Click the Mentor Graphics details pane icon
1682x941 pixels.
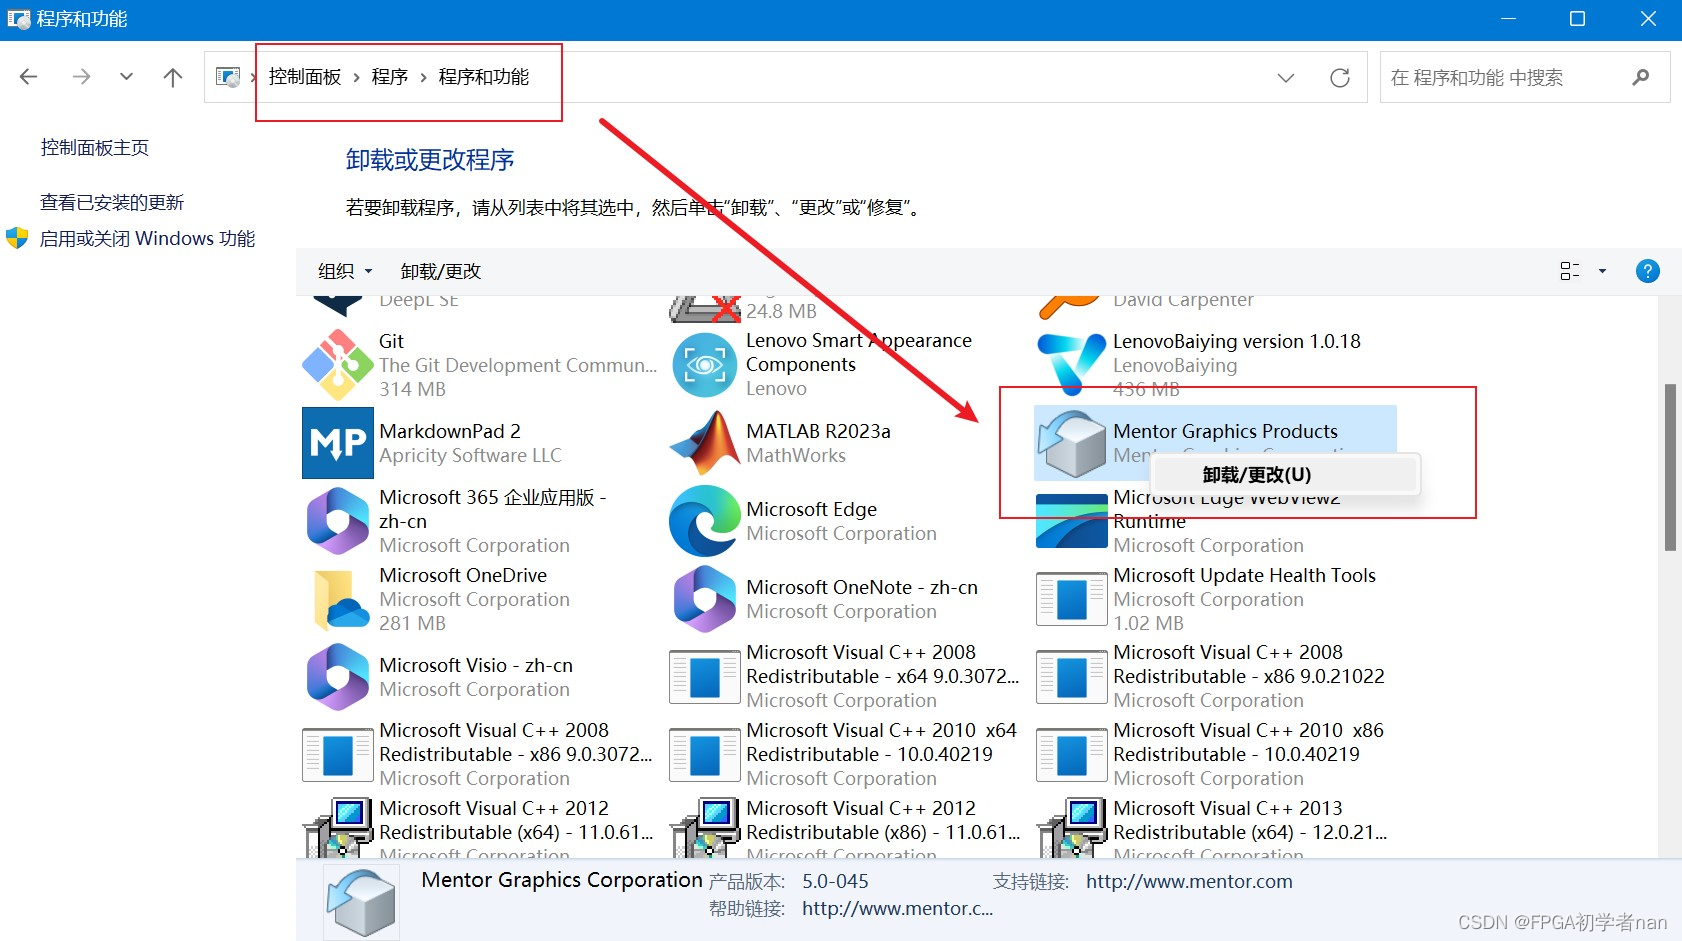coord(361,901)
